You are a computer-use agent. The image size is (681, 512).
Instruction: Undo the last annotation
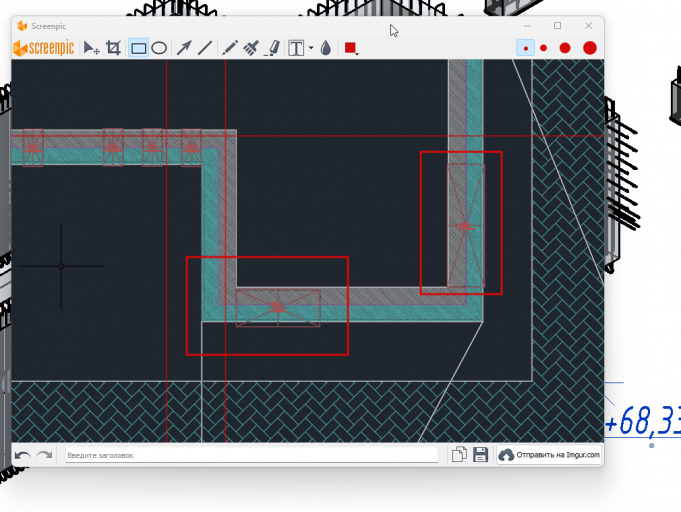[x=23, y=455]
